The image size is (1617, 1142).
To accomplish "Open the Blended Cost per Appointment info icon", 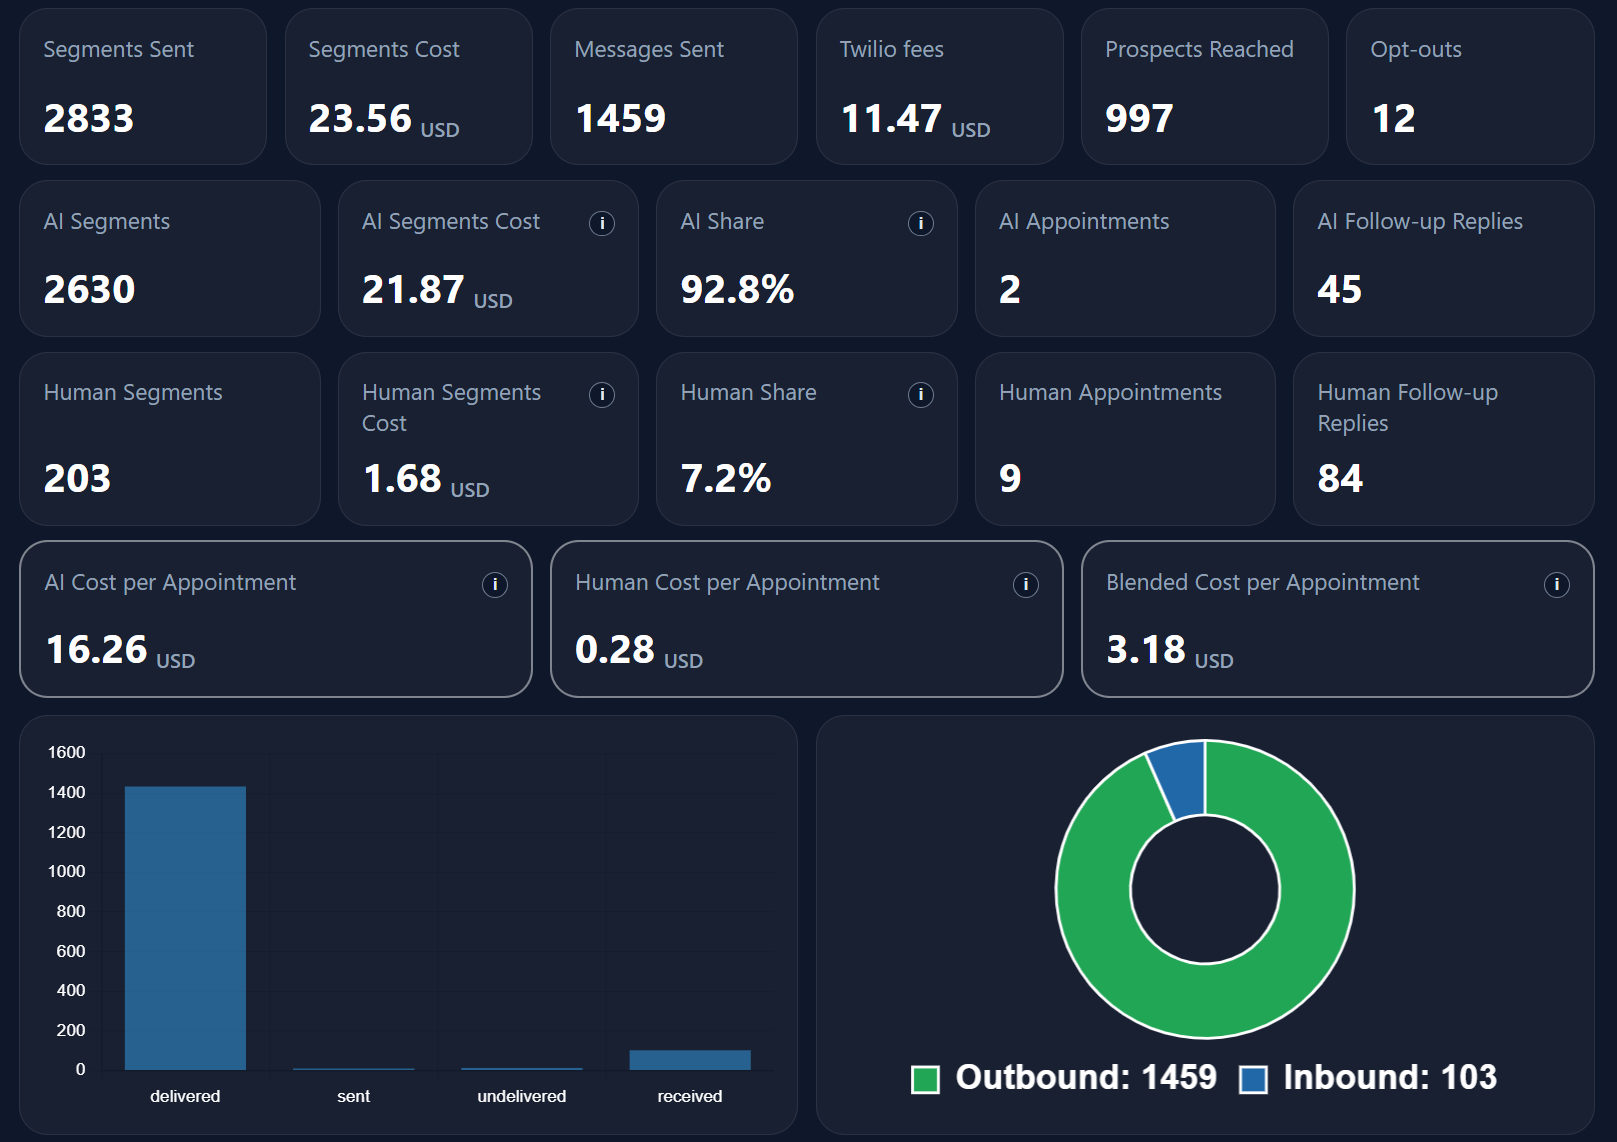I will pyautogui.click(x=1556, y=585).
